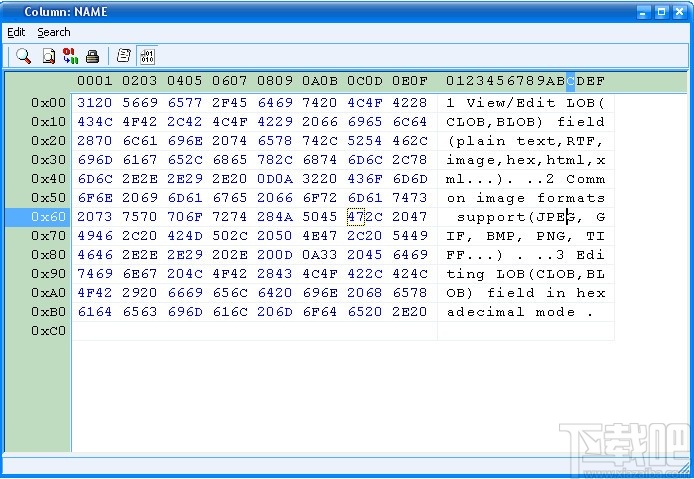This screenshot has width=694, height=479.
Task: Click hex cell 5449
Action: click(x=409, y=236)
